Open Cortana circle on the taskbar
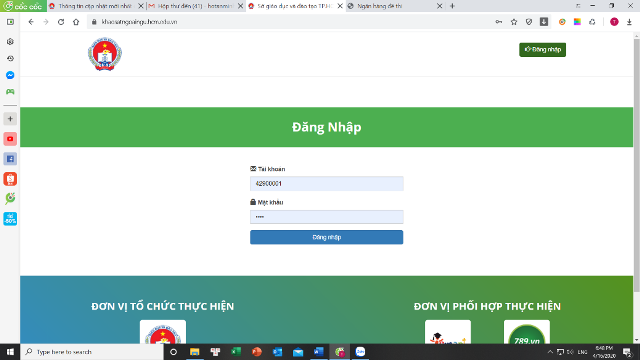 tap(173, 352)
